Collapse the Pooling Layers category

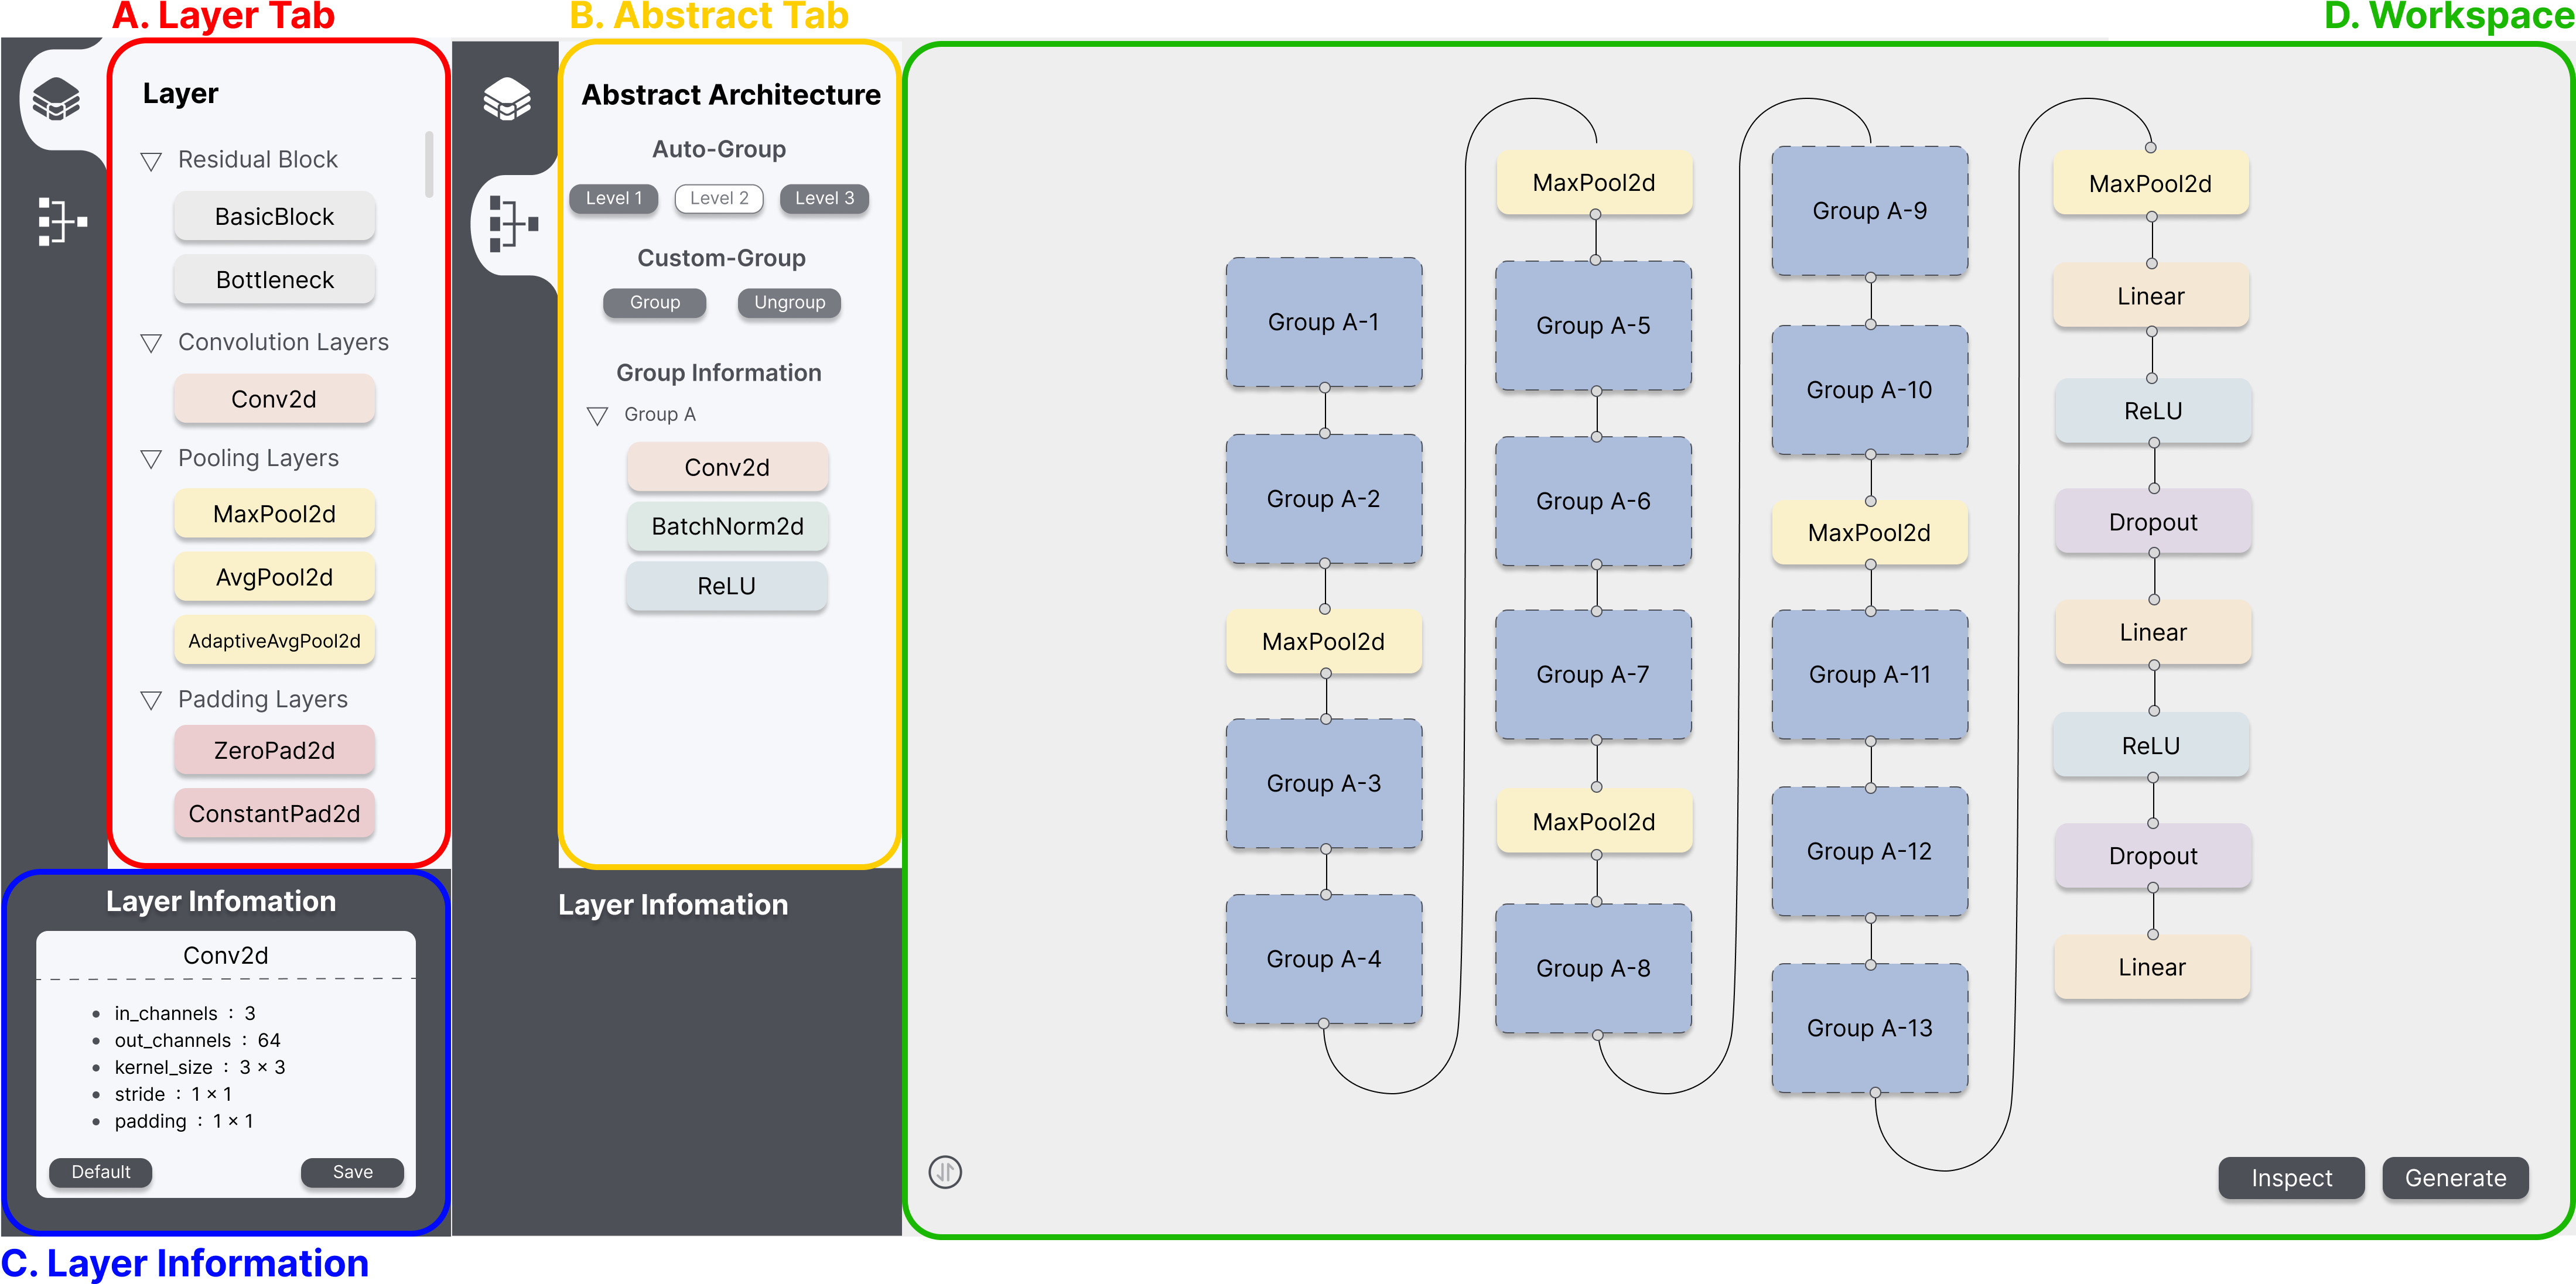coord(152,459)
